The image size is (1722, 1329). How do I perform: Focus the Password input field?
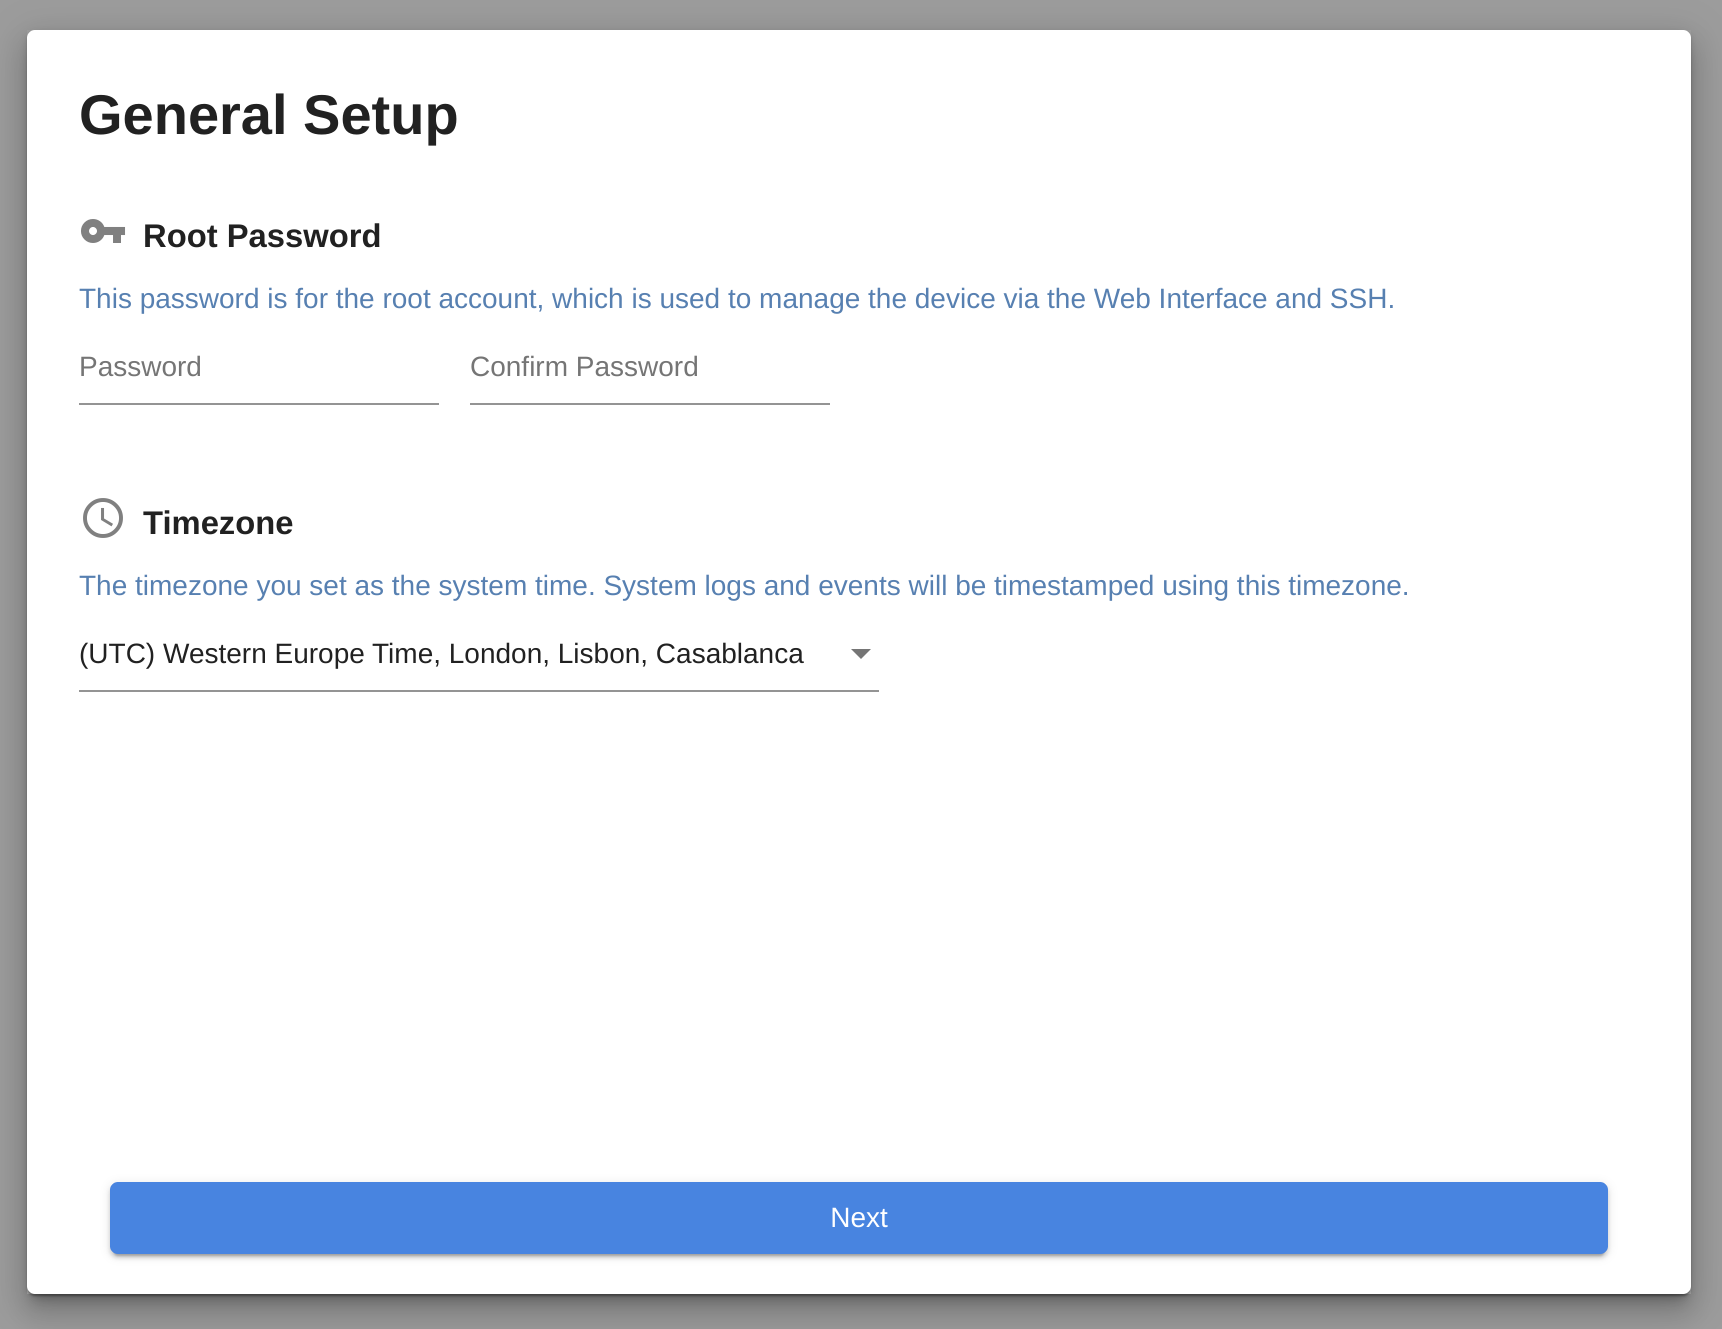[258, 368]
